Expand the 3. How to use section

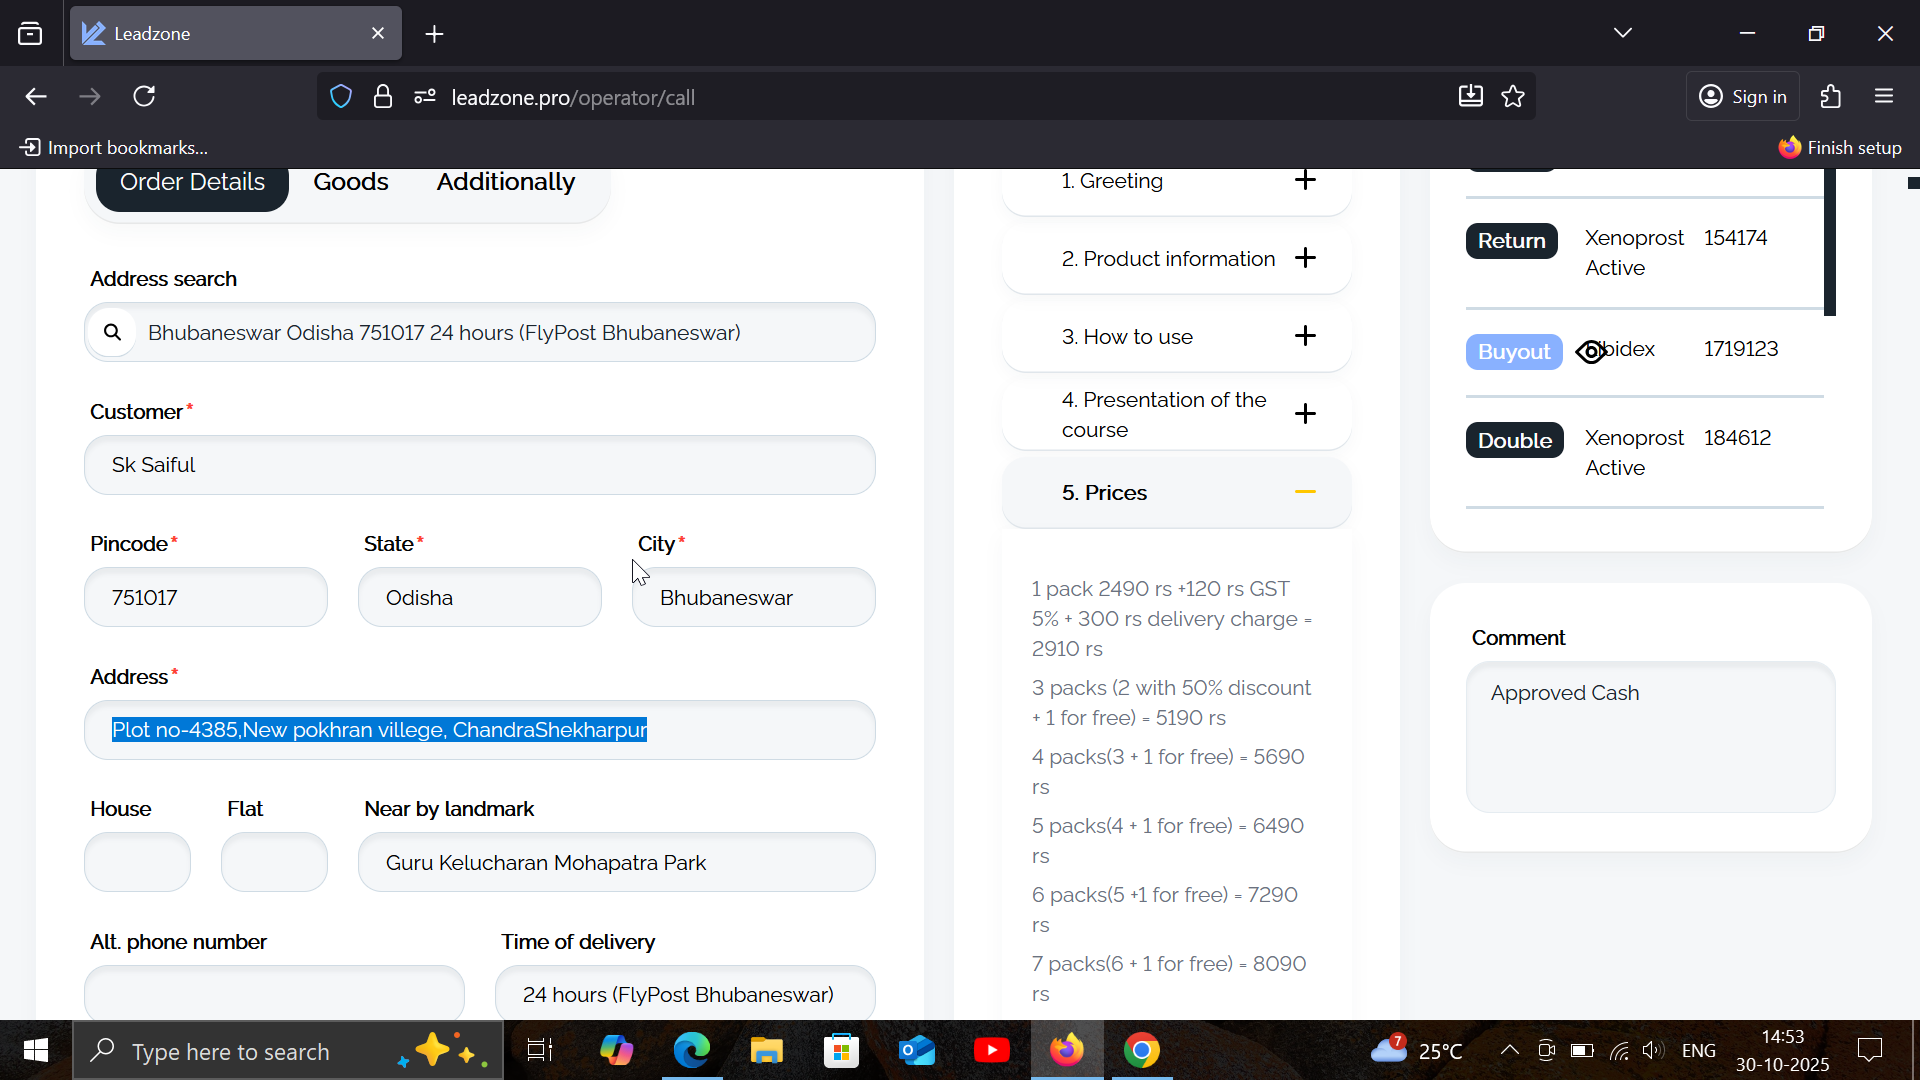(x=1305, y=337)
